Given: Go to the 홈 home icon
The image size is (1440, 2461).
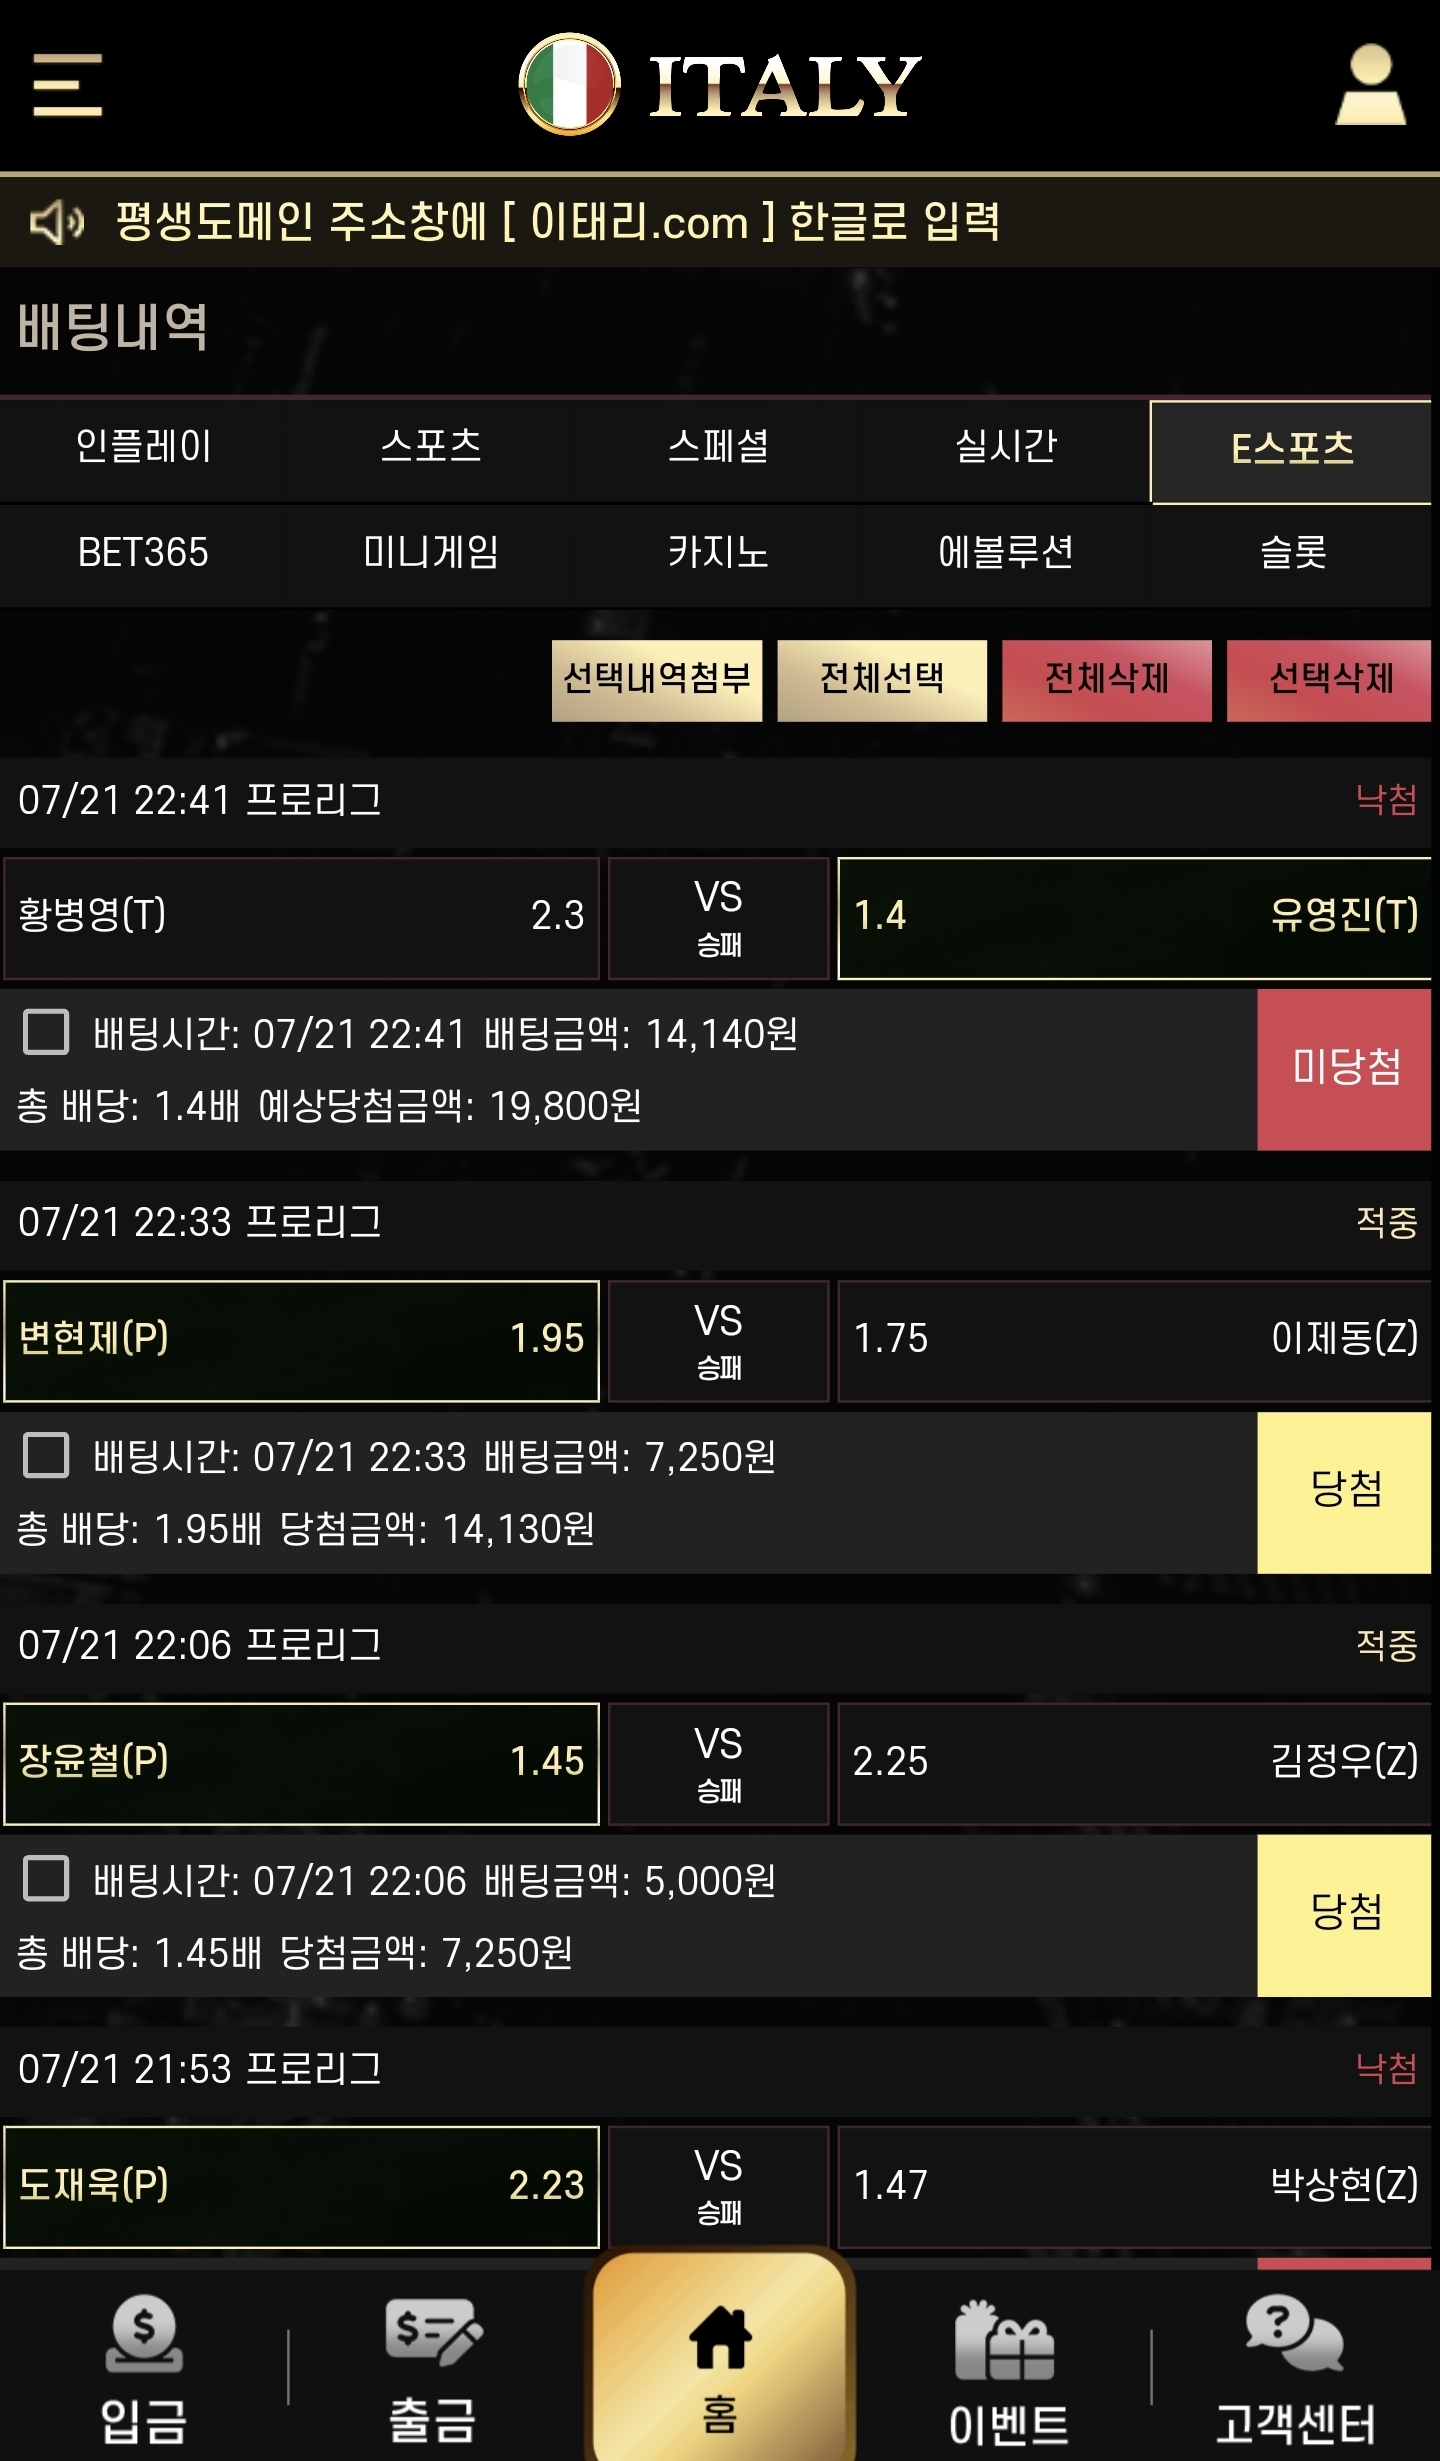Looking at the screenshot, I should (720, 2337).
